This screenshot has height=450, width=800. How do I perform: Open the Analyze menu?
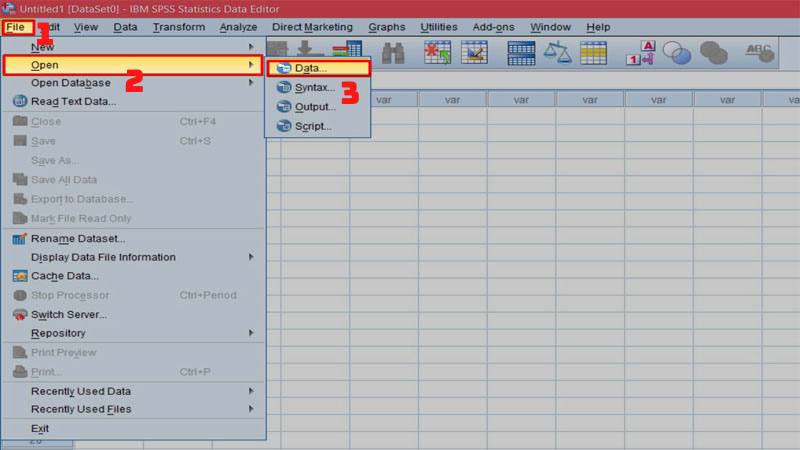click(238, 27)
